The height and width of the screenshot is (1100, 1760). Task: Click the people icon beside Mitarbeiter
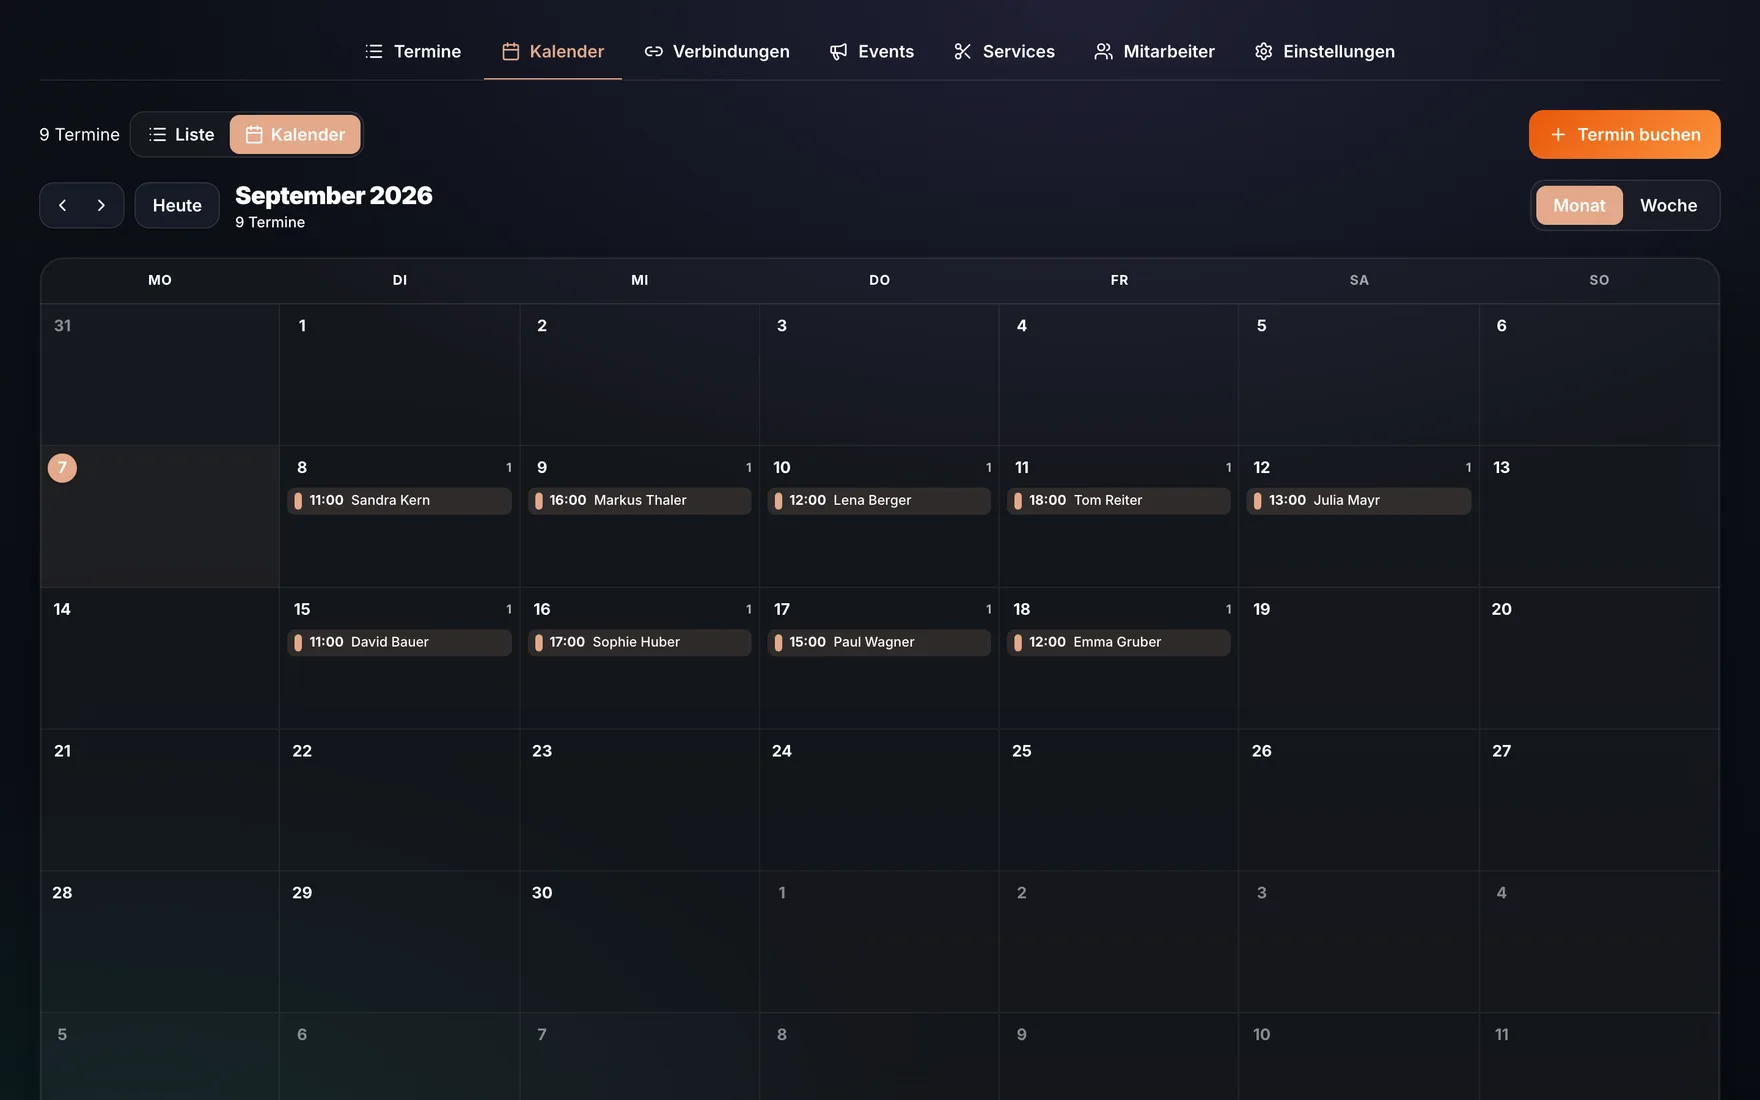[x=1104, y=51]
